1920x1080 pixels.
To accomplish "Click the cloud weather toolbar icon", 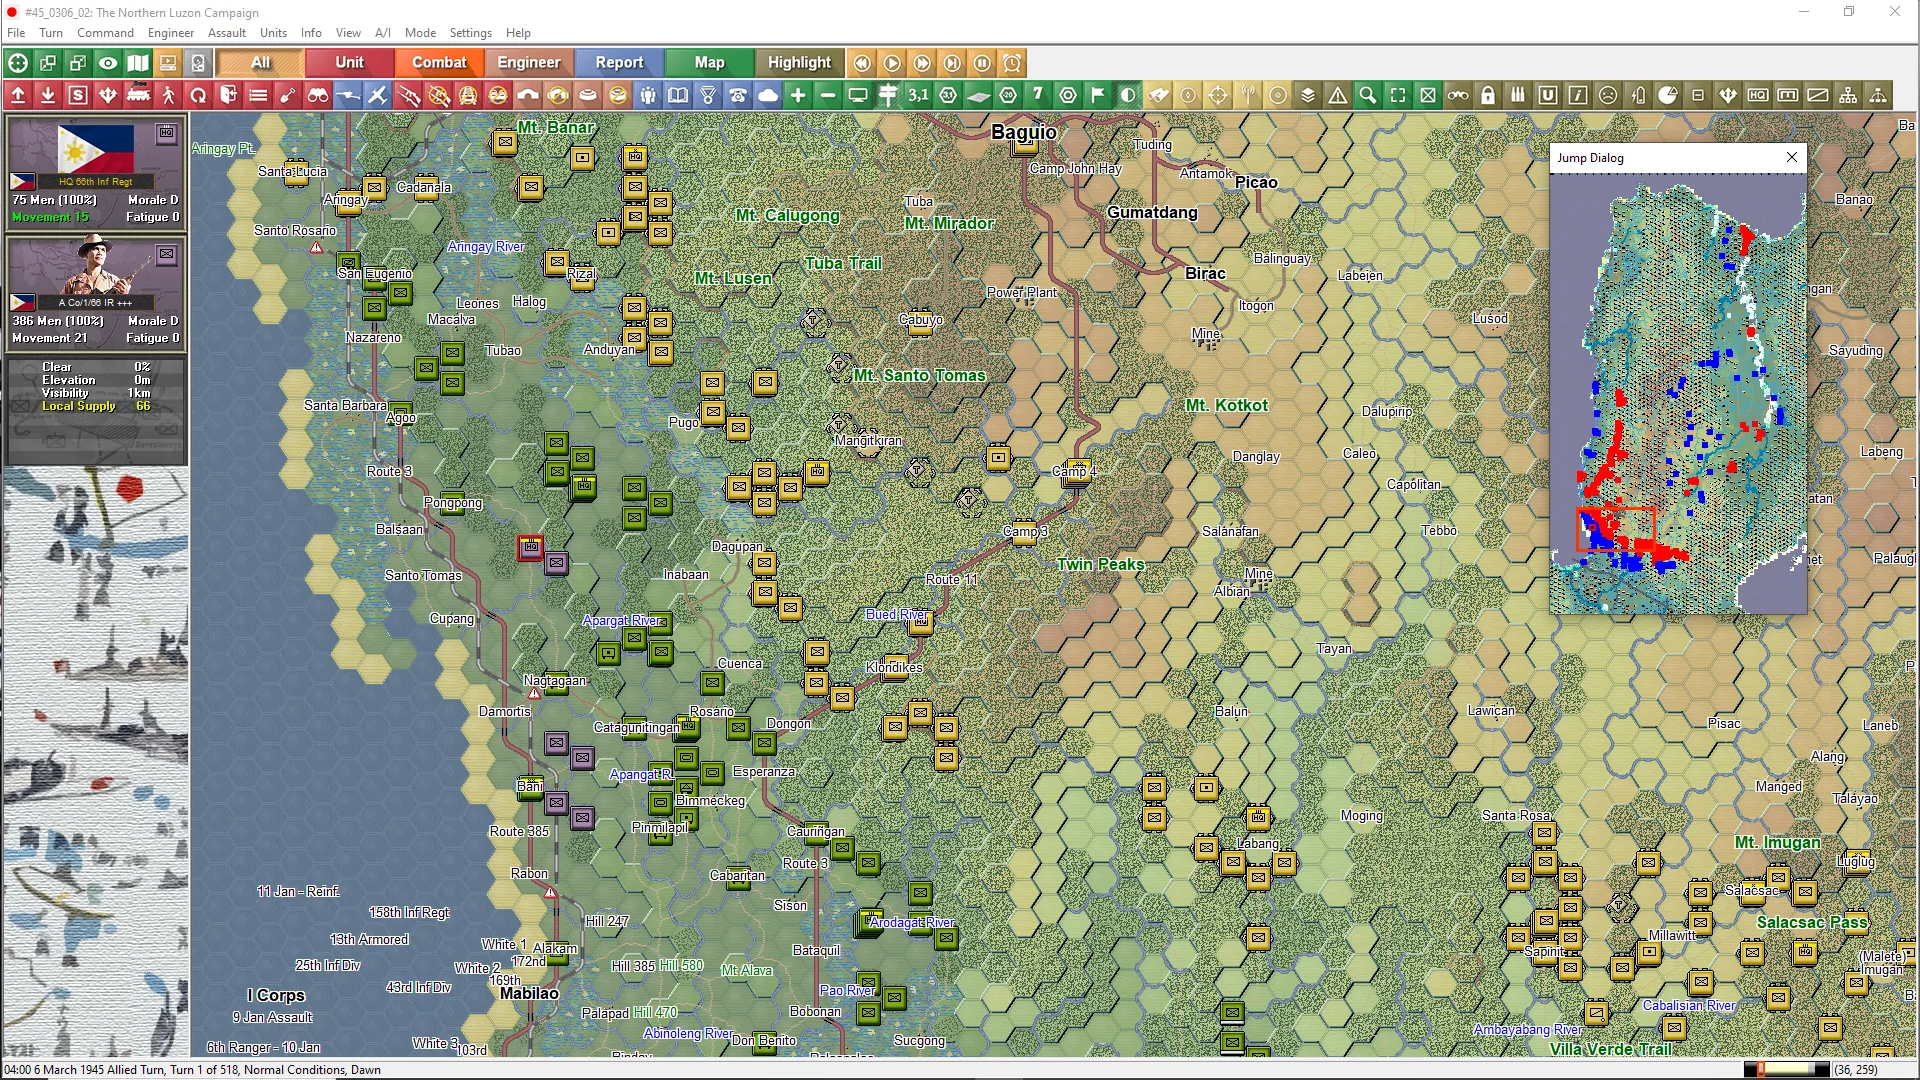I will click(768, 96).
